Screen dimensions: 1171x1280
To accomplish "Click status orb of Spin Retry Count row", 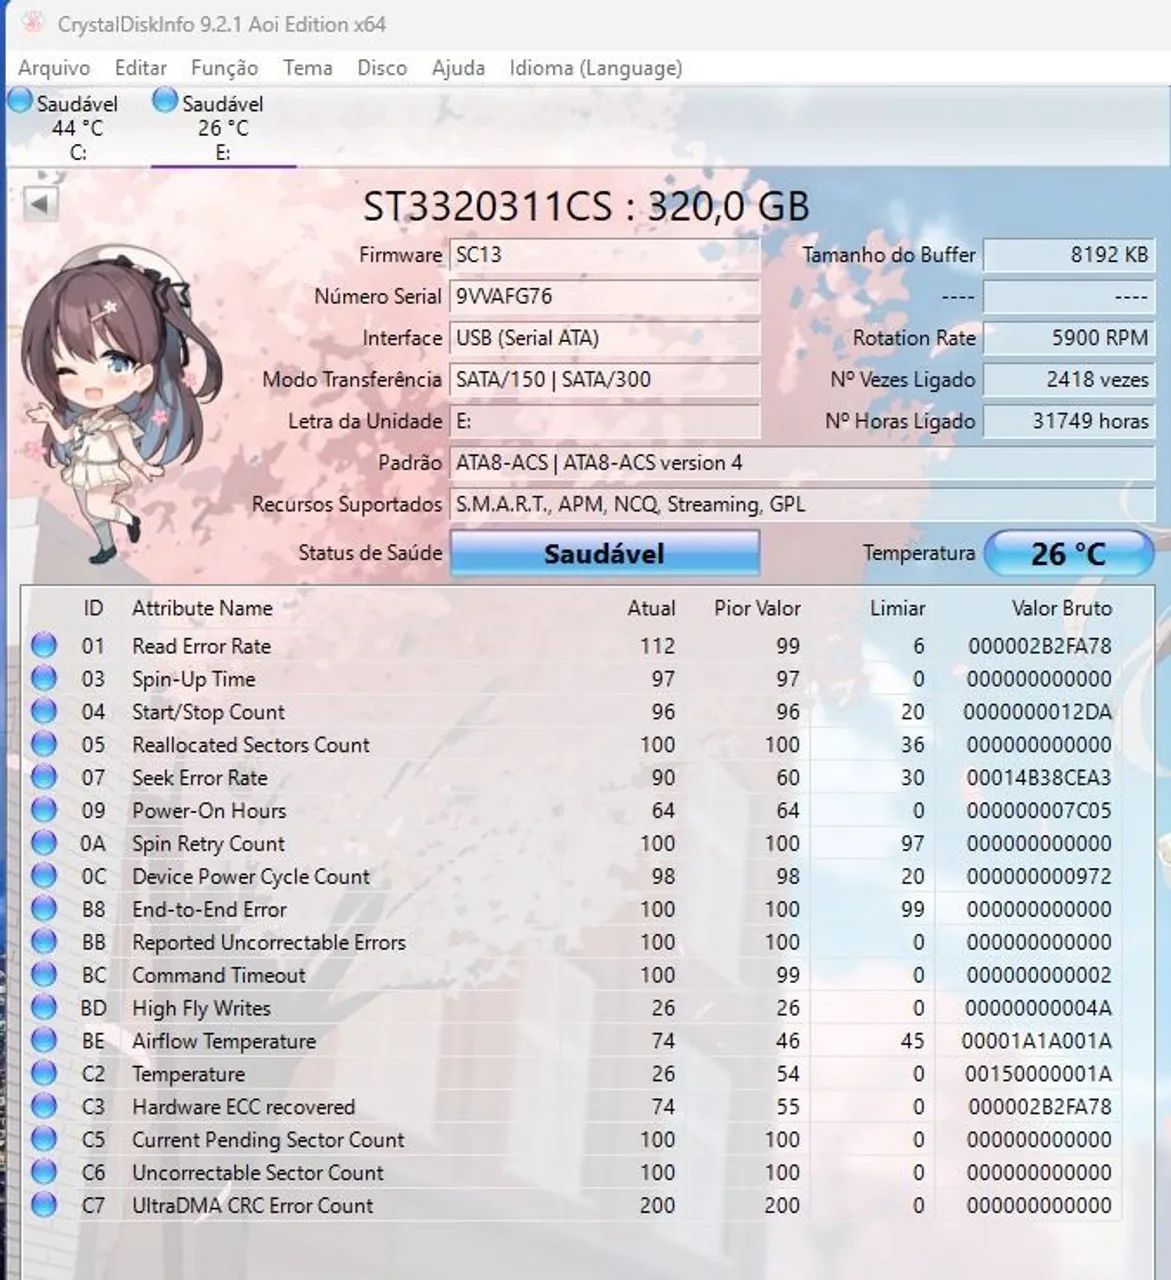I will tap(44, 843).
